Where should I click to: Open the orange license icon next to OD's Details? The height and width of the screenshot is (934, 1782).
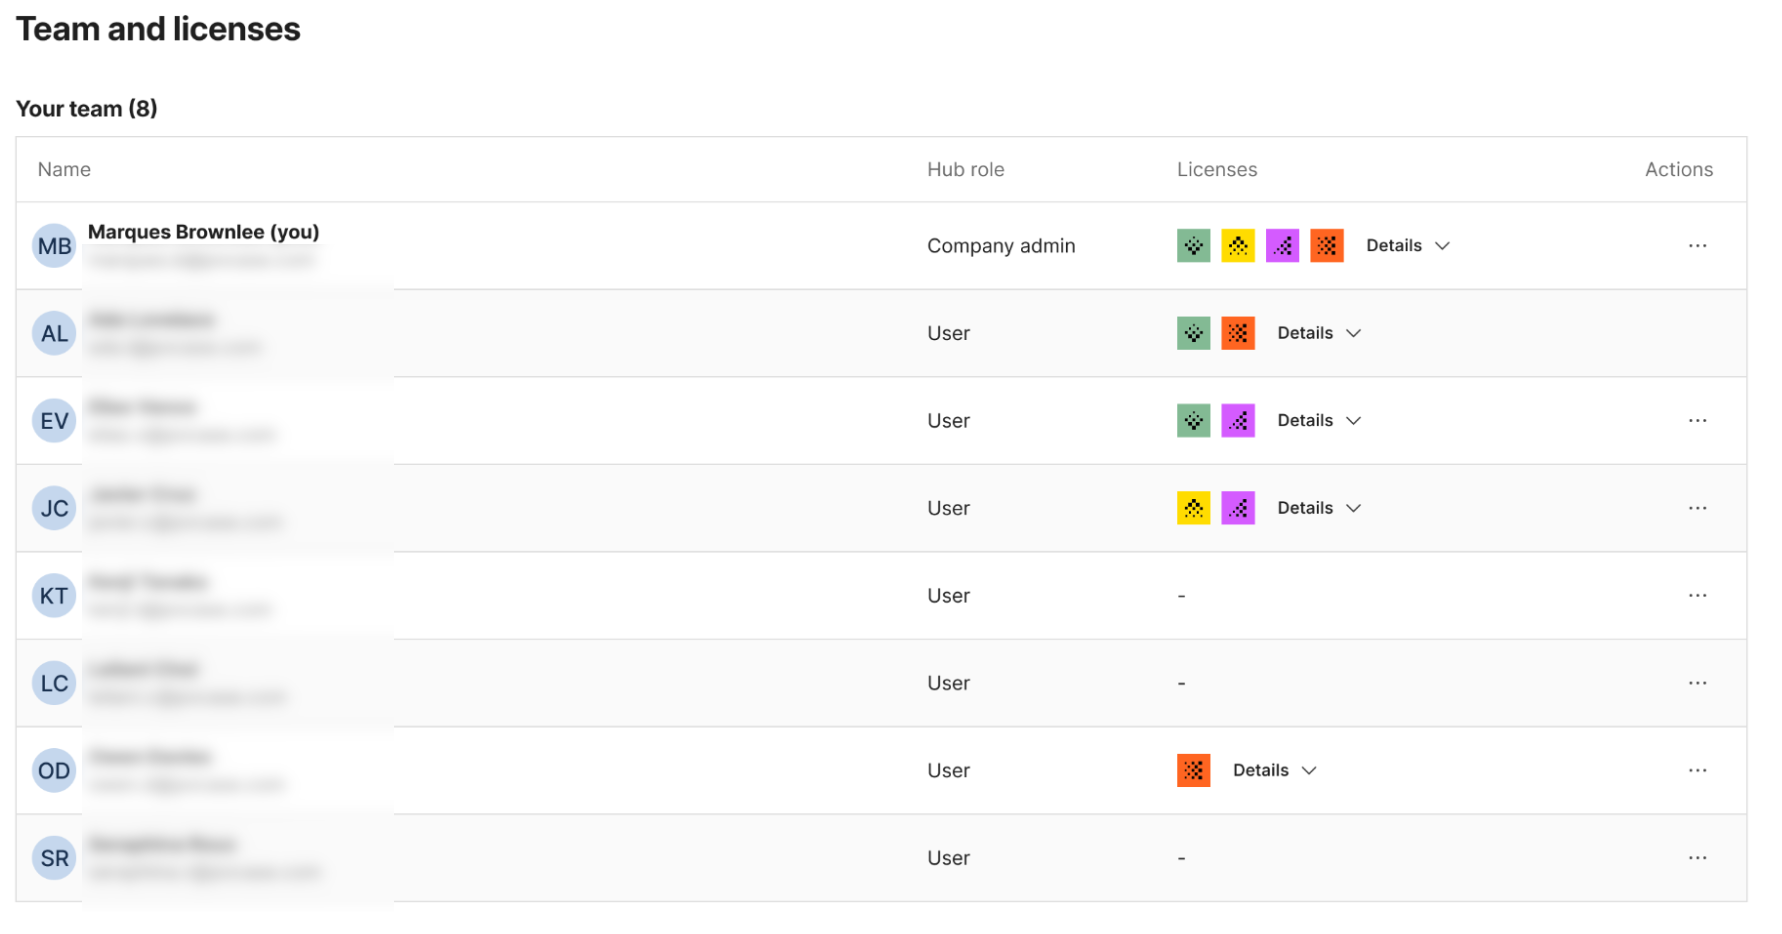pyautogui.click(x=1193, y=770)
